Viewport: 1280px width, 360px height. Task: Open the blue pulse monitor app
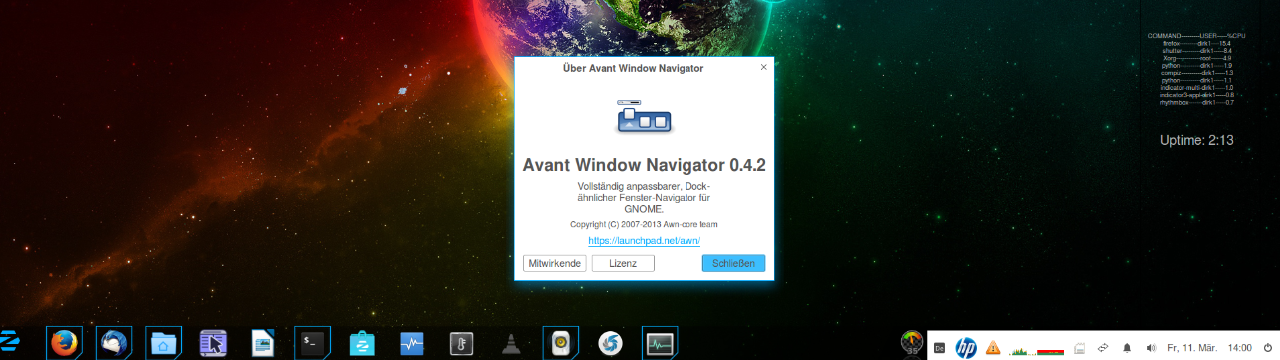coord(411,344)
